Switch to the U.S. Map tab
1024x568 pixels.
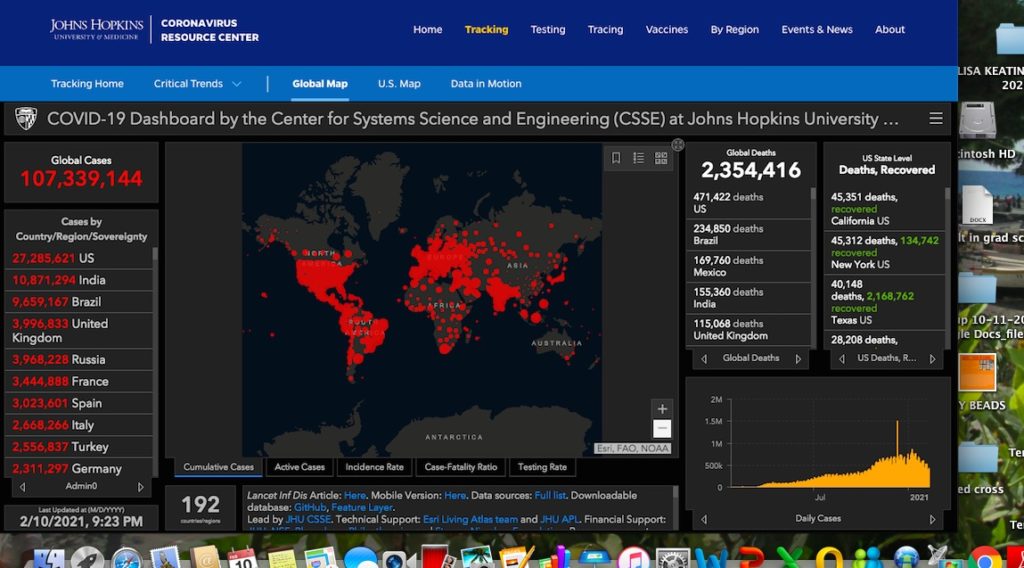click(399, 84)
